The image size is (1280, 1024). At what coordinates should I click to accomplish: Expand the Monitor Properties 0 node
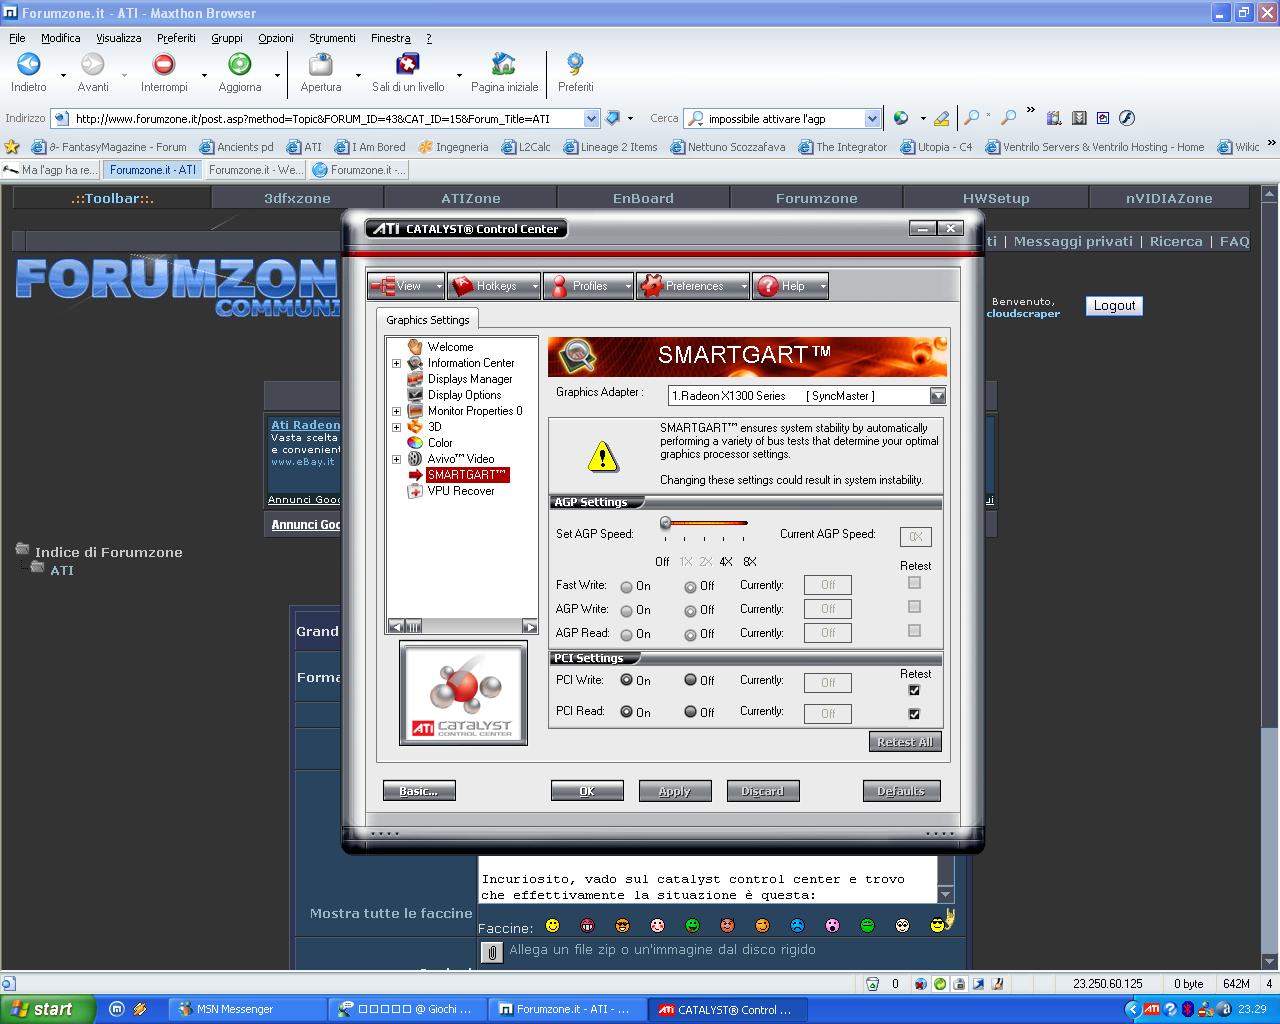click(x=396, y=412)
